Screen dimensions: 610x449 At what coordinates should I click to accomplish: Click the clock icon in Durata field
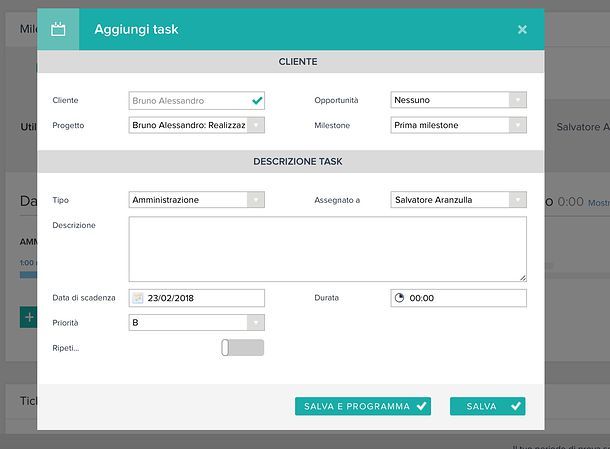coord(399,298)
